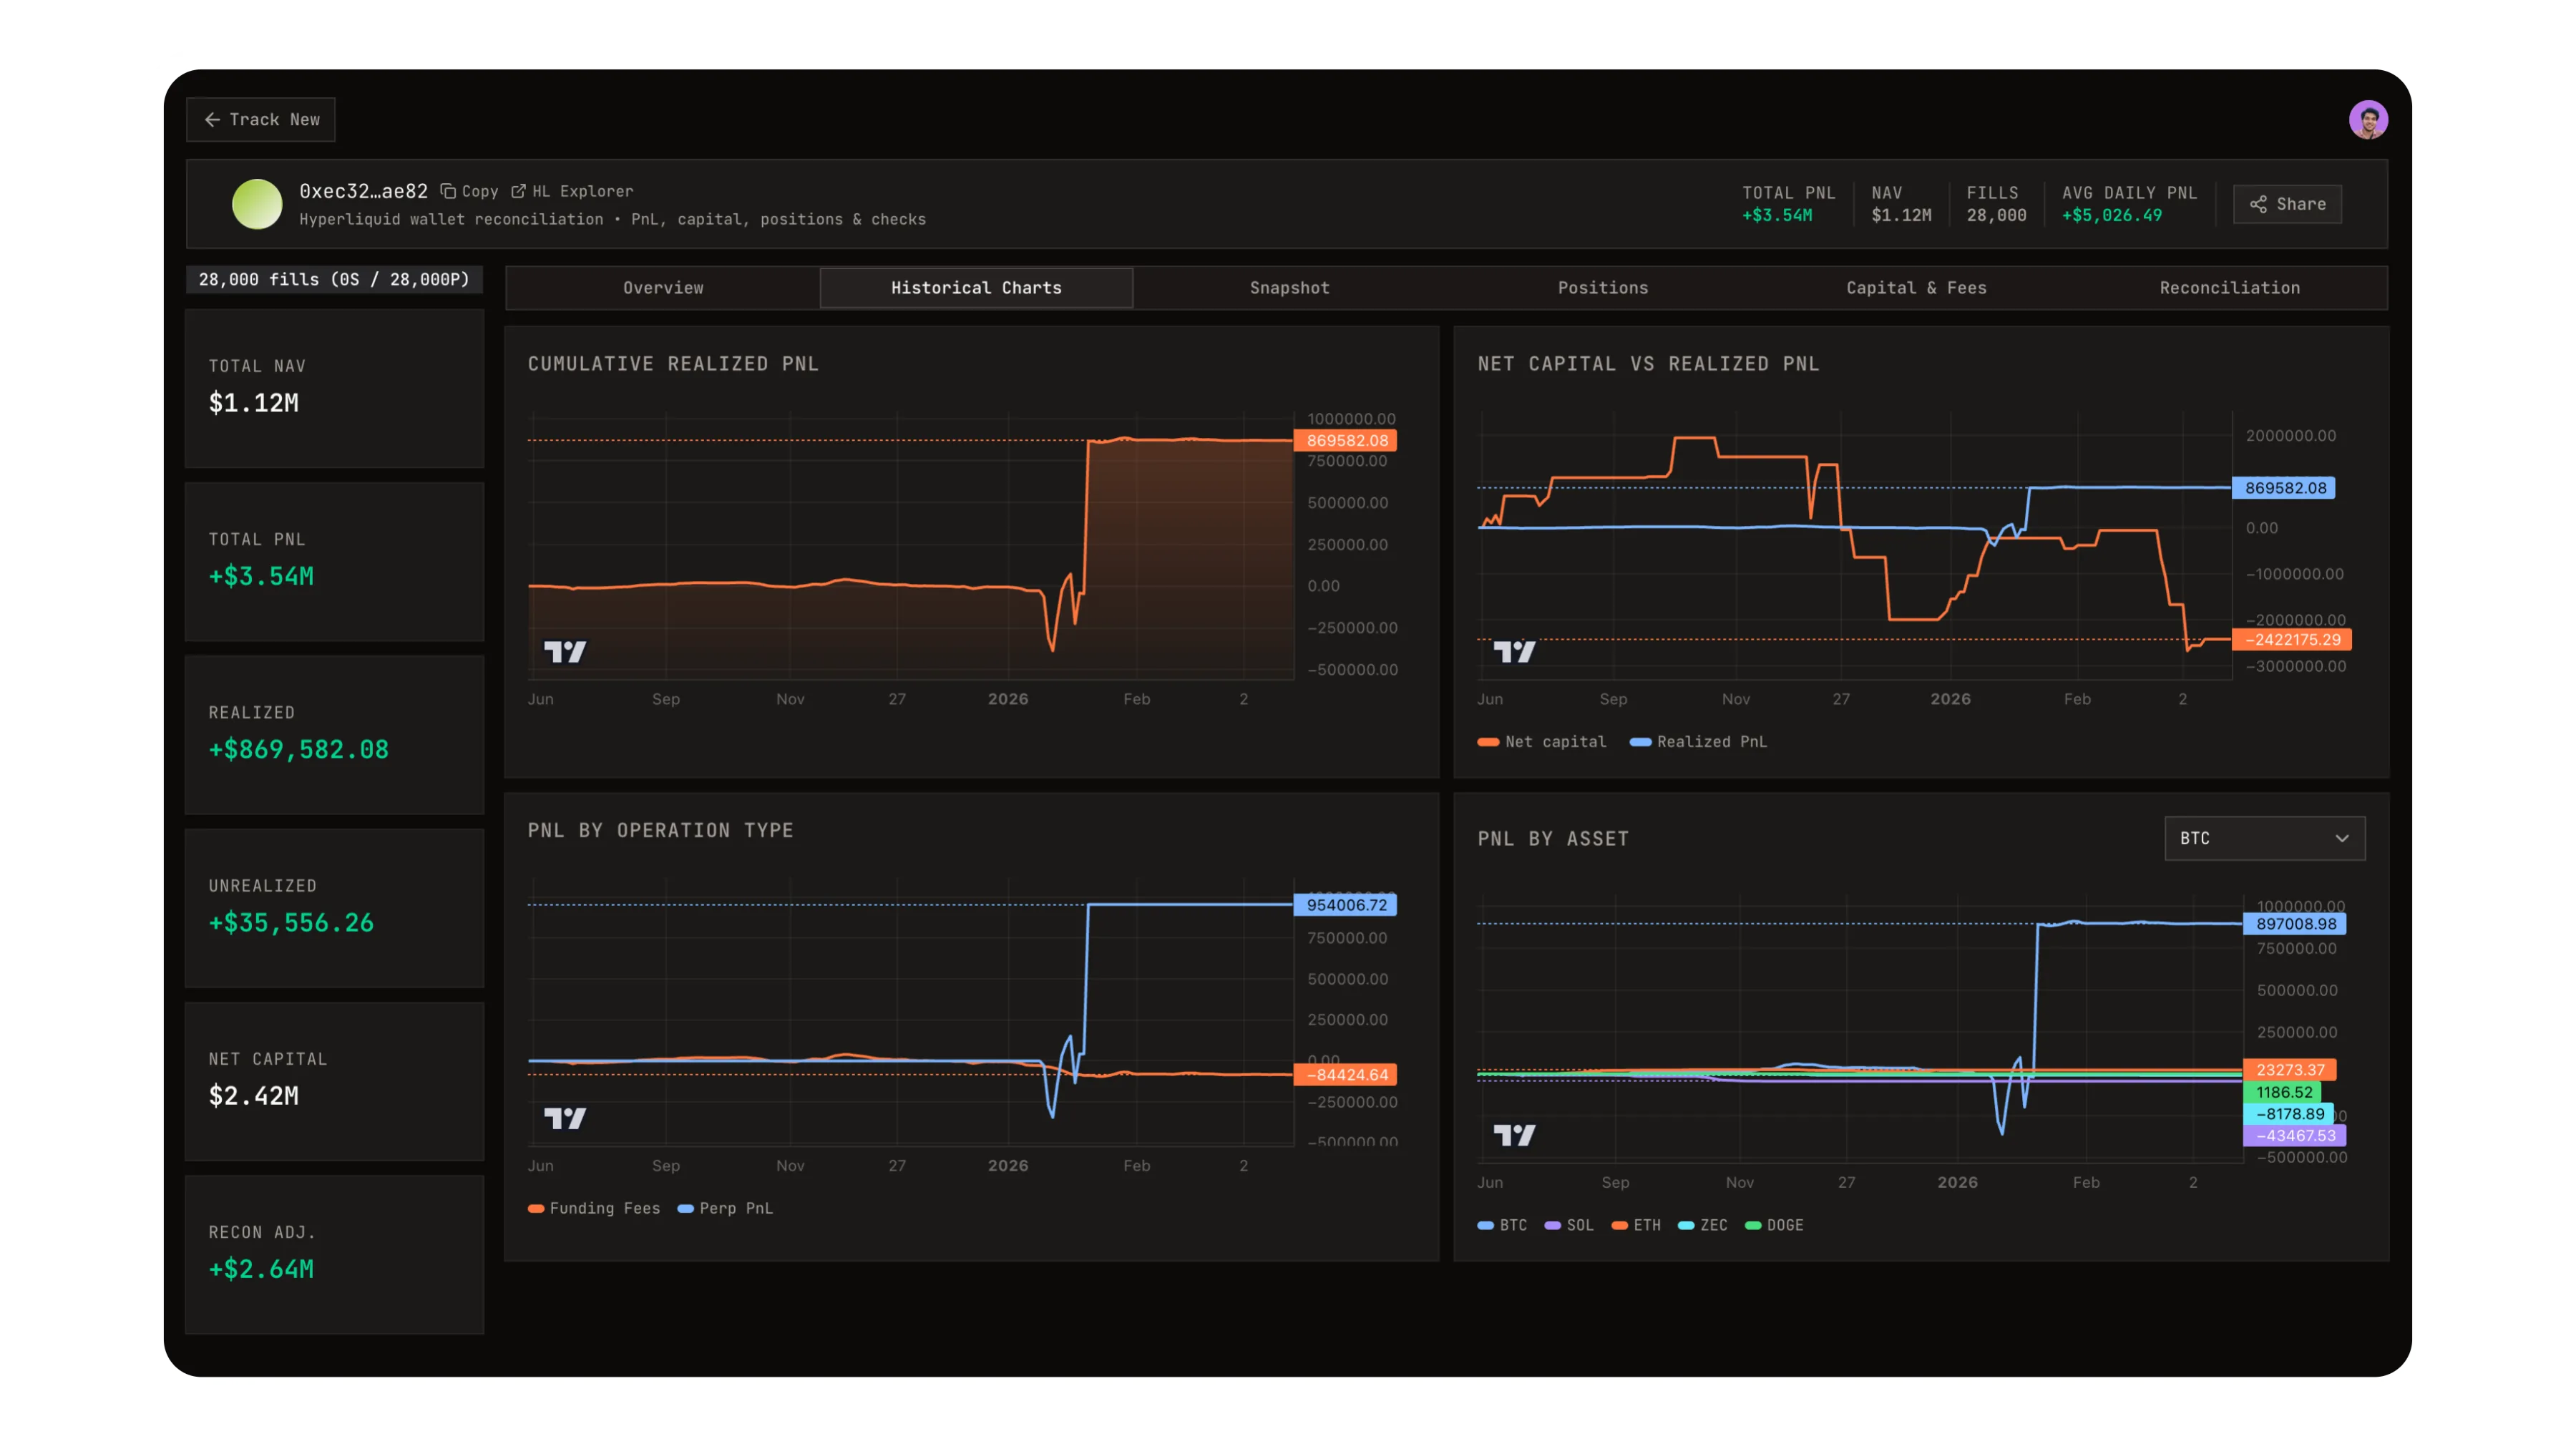Click the green wallet avatar icon
Image resolution: width=2576 pixels, height=1449 pixels.
257,204
